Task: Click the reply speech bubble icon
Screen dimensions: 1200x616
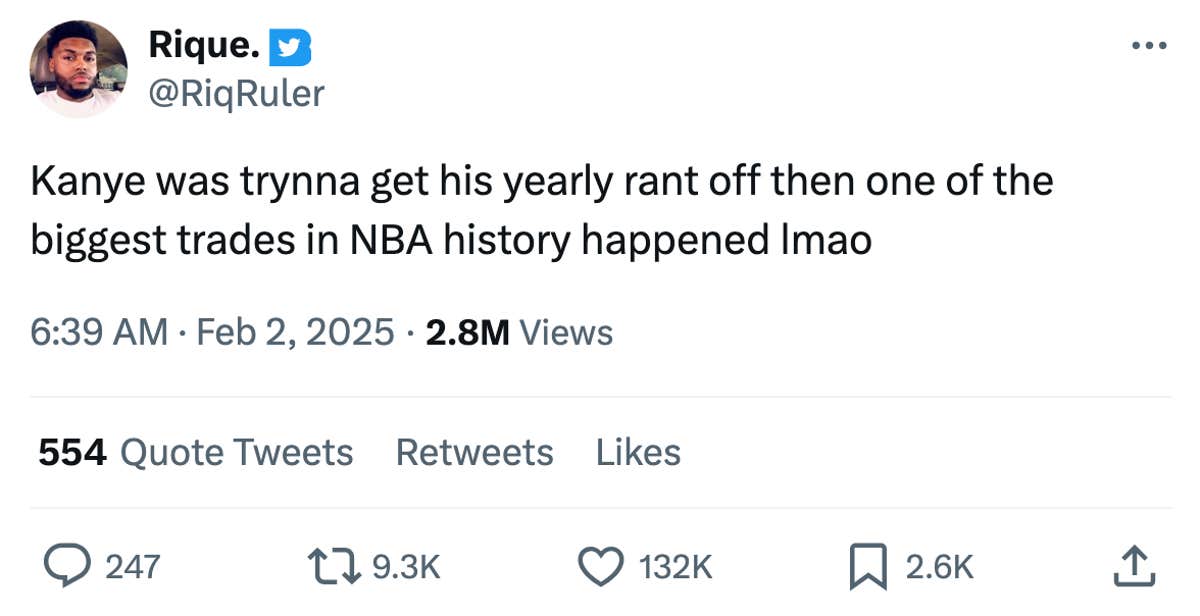Action: 67,565
